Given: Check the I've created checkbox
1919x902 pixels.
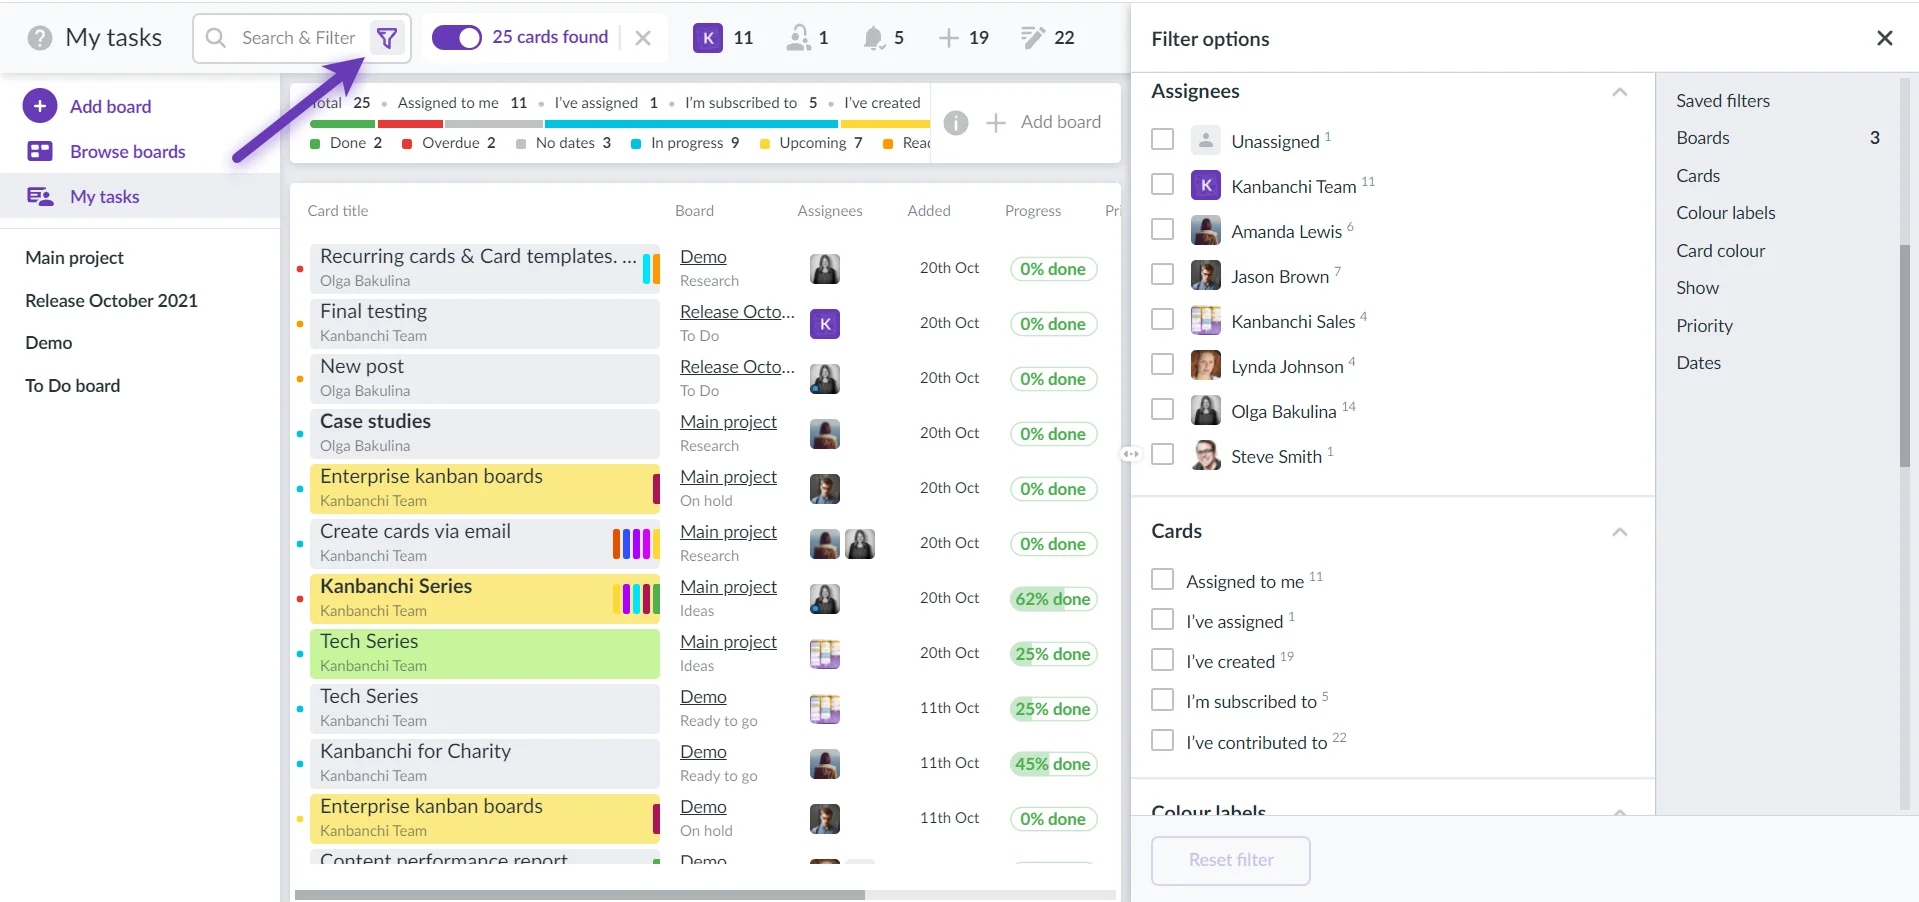Looking at the screenshot, I should point(1162,660).
